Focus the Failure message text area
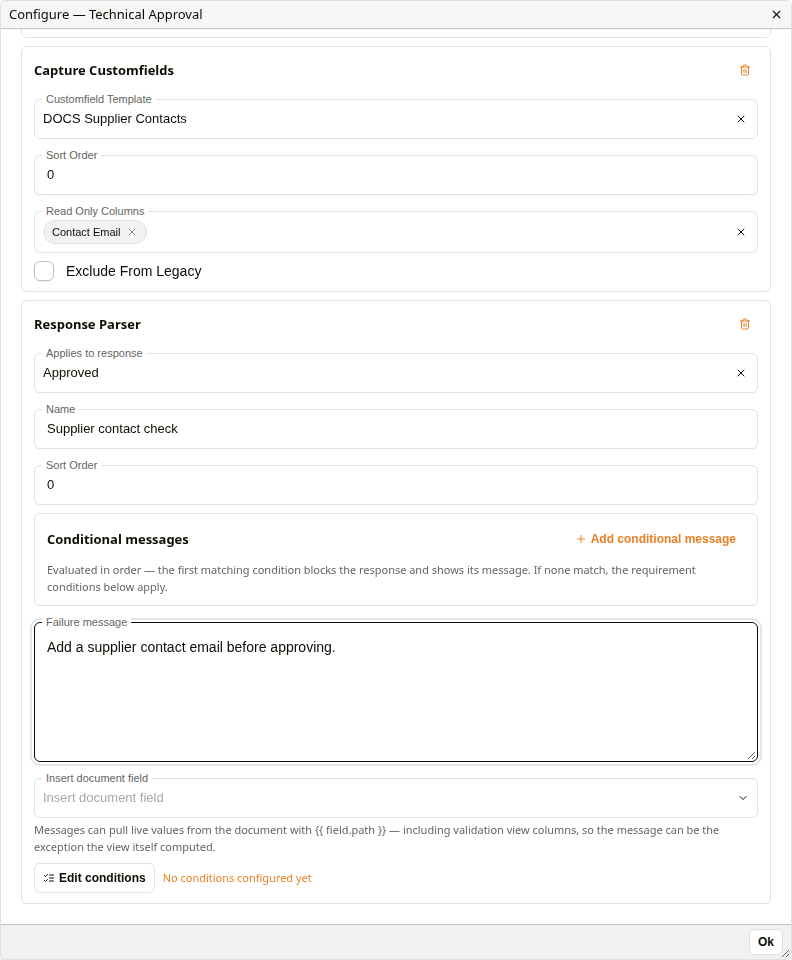Image resolution: width=792 pixels, height=960 pixels. pos(396,692)
